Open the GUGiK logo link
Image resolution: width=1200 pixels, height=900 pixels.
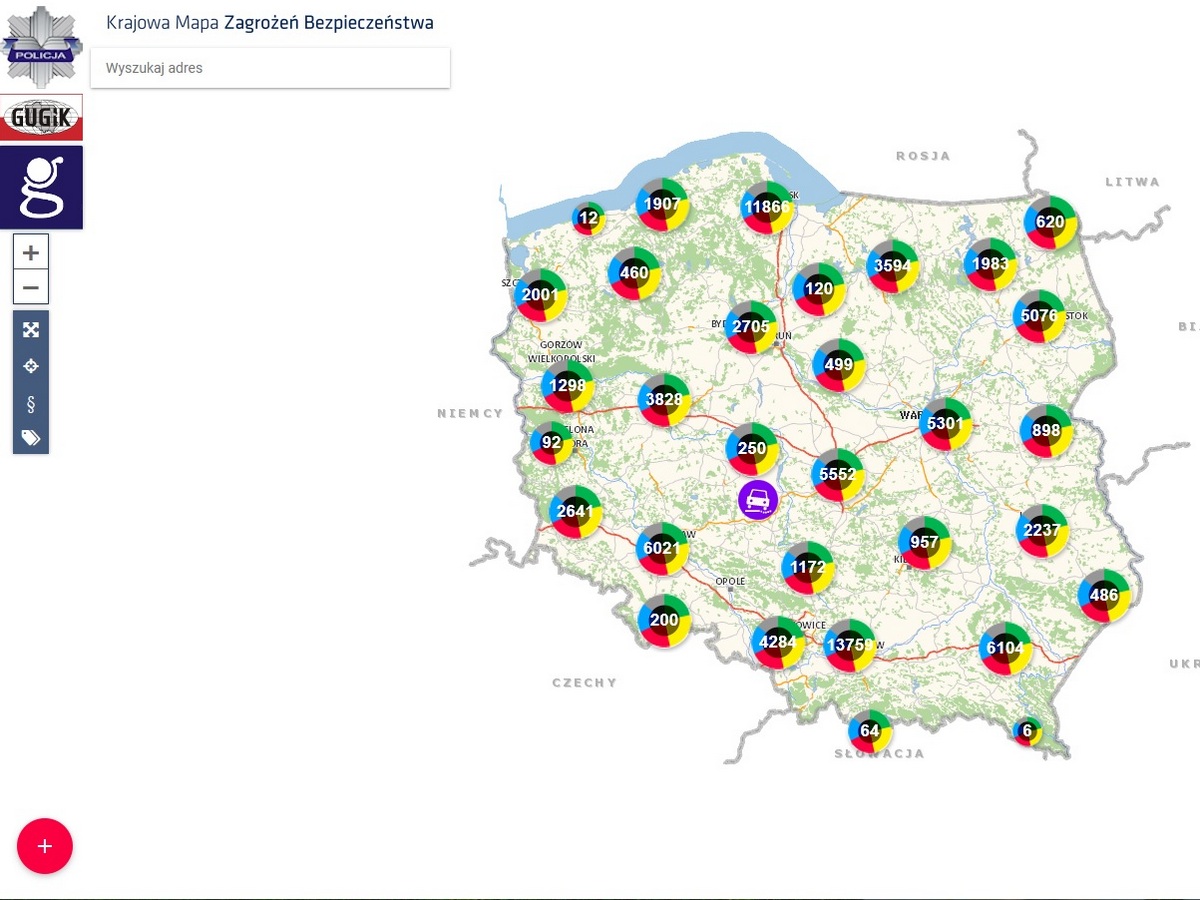[41, 118]
